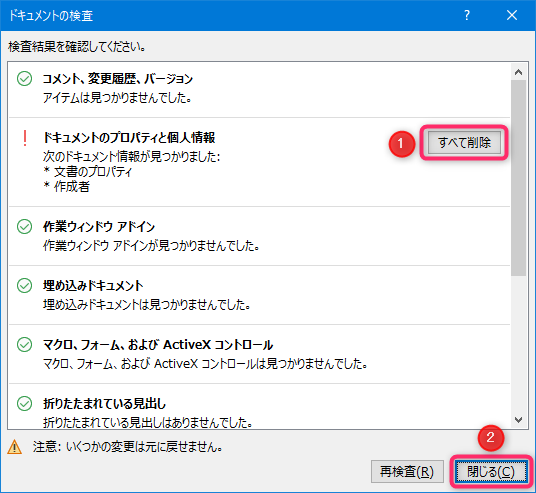Click the scroll up arrow in results list
Viewport: 536px width, 493px height.
pos(519,72)
